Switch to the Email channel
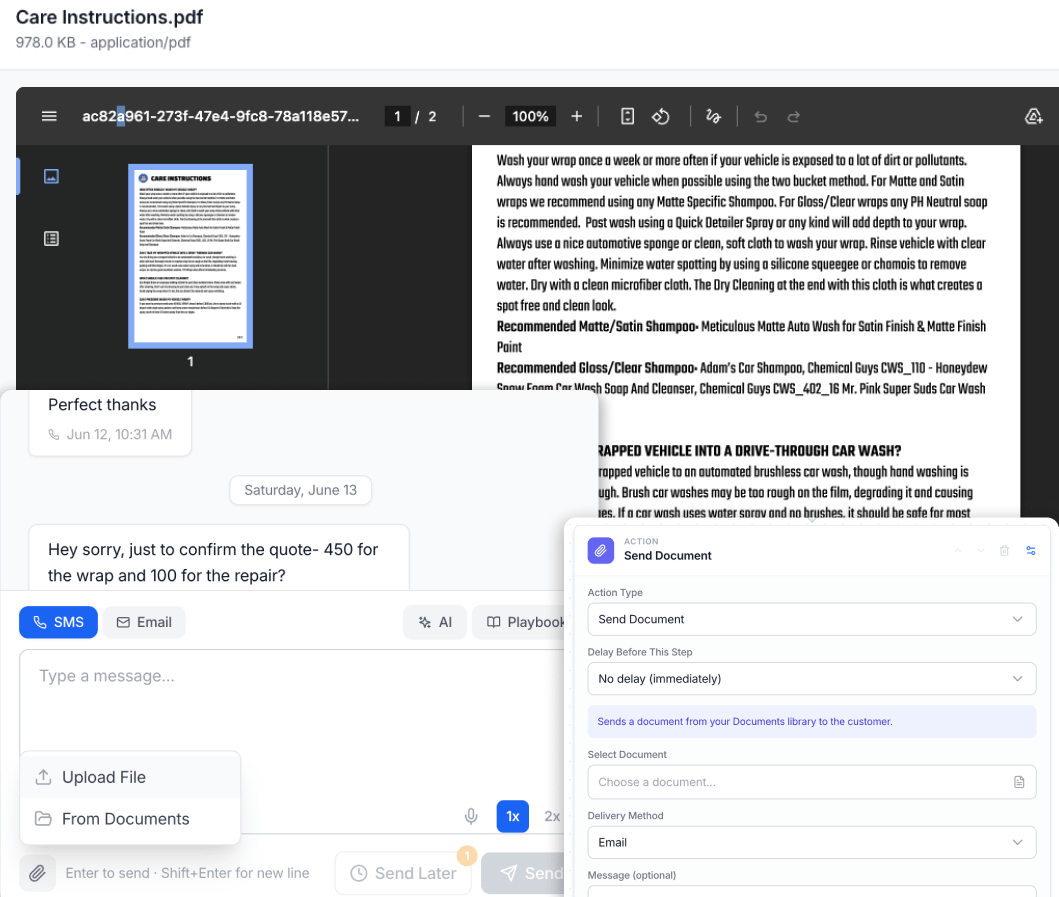Image resolution: width=1059 pixels, height=897 pixels. pos(144,622)
